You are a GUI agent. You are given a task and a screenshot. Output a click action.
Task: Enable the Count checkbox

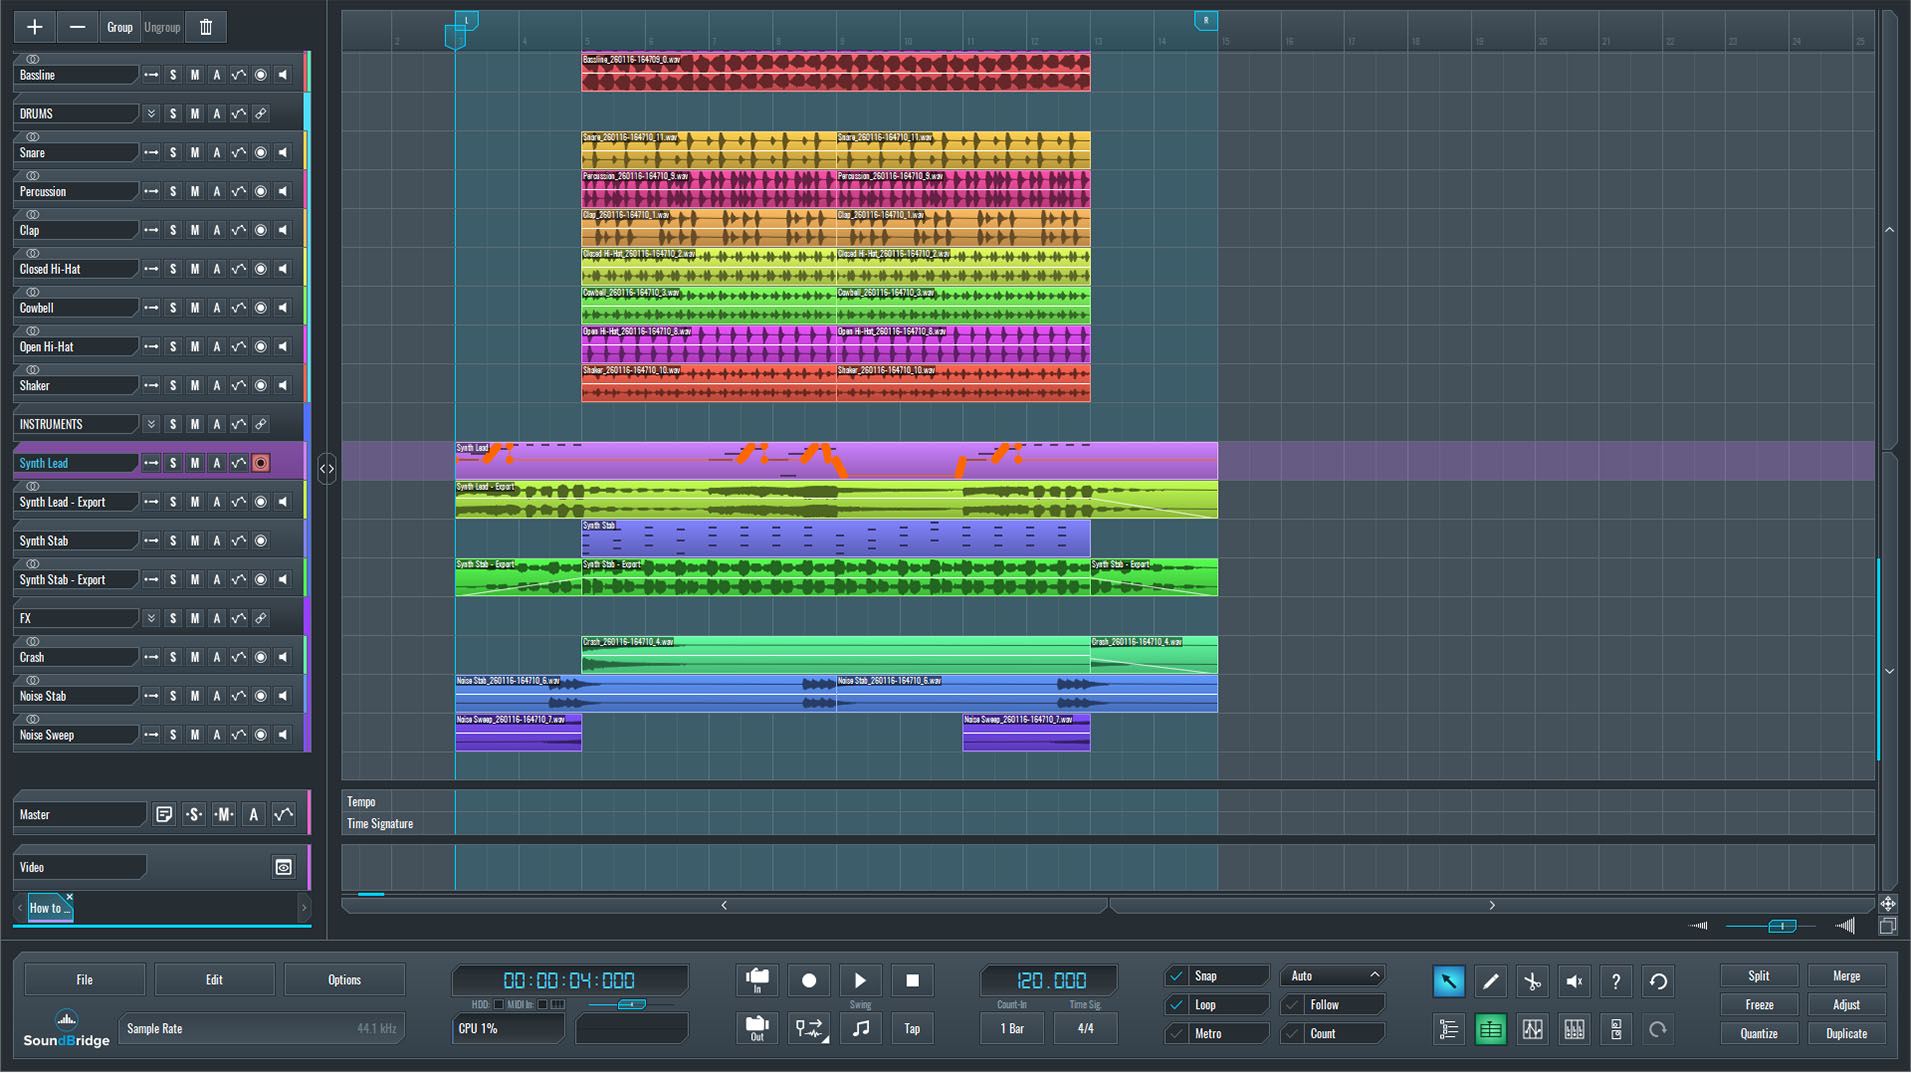(1293, 1034)
